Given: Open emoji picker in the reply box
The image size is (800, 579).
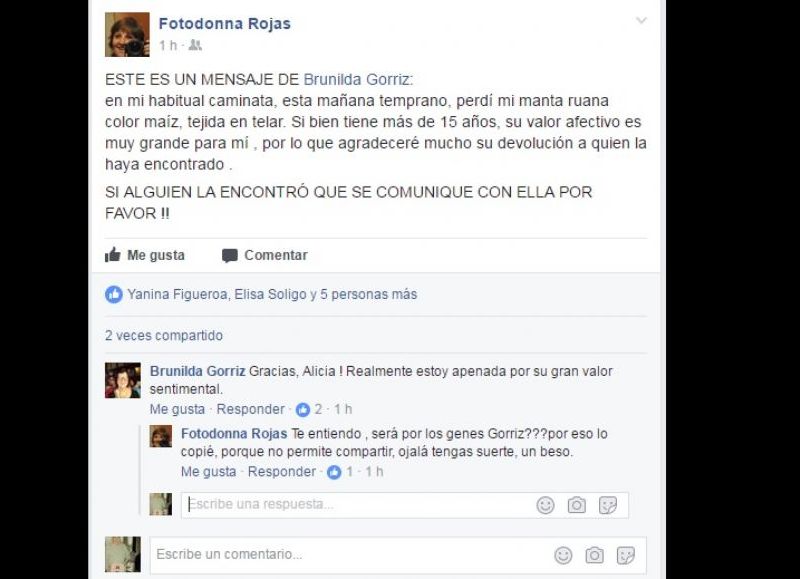Looking at the screenshot, I should click(x=545, y=505).
